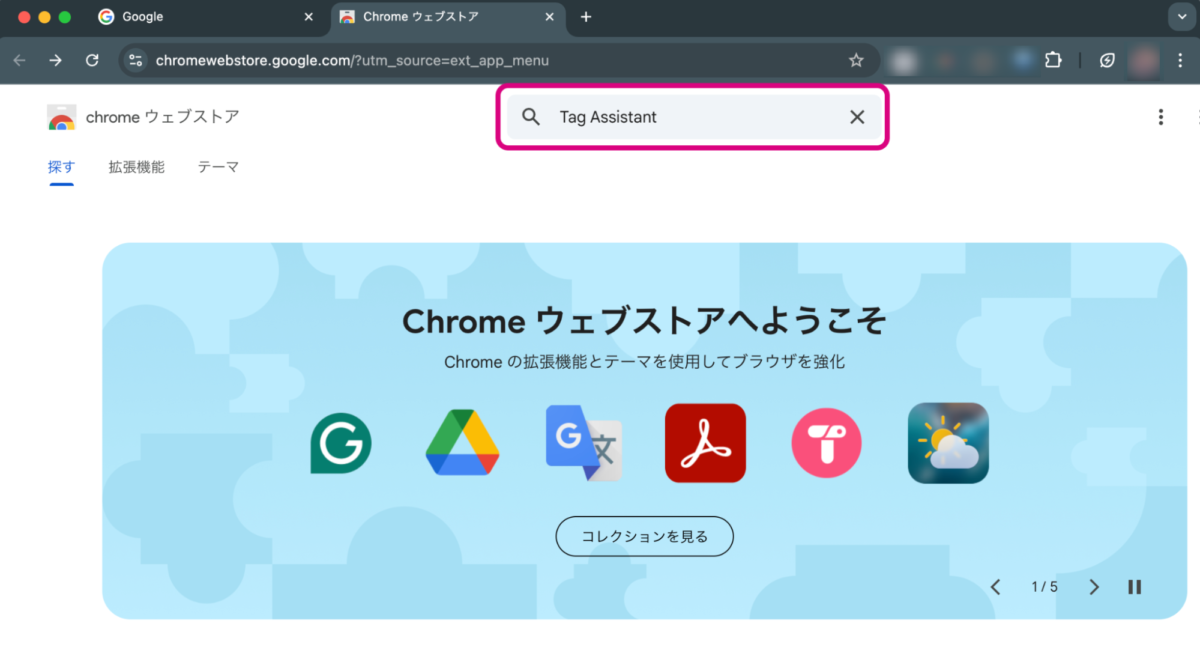
Task: View site information icon in address bar
Action: coord(136,60)
